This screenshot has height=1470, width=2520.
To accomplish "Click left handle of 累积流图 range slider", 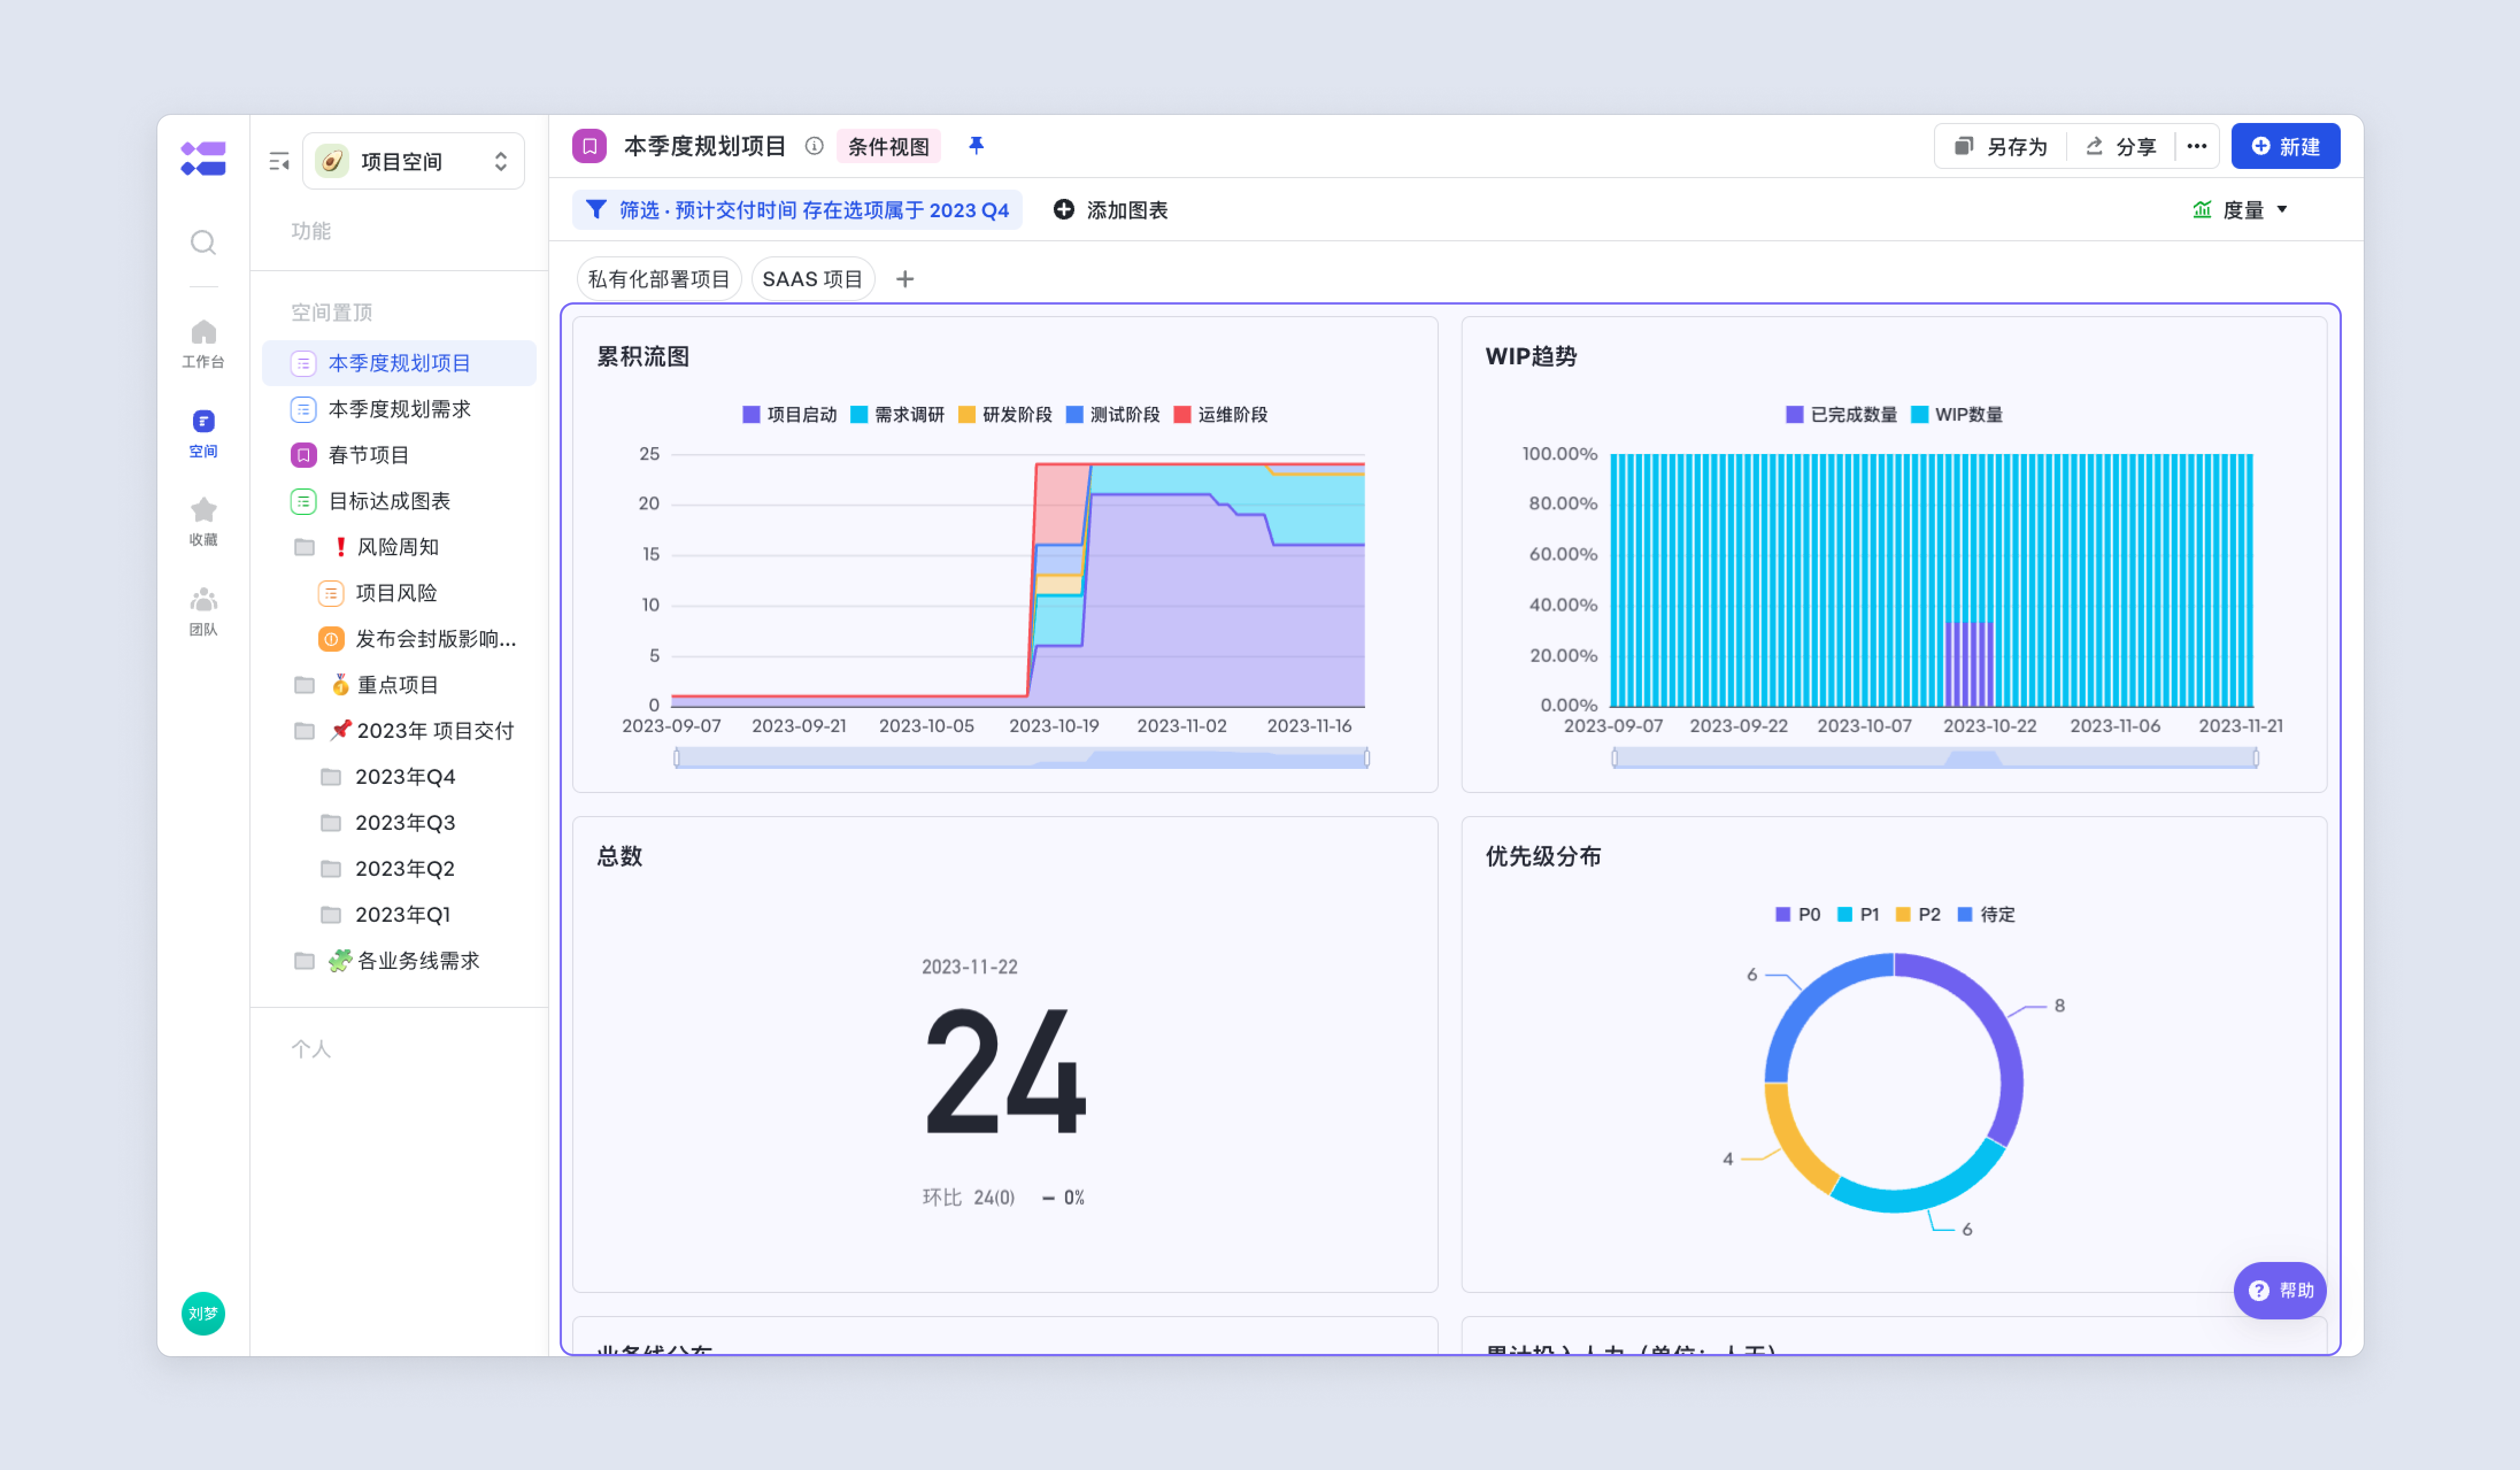I will coord(677,758).
